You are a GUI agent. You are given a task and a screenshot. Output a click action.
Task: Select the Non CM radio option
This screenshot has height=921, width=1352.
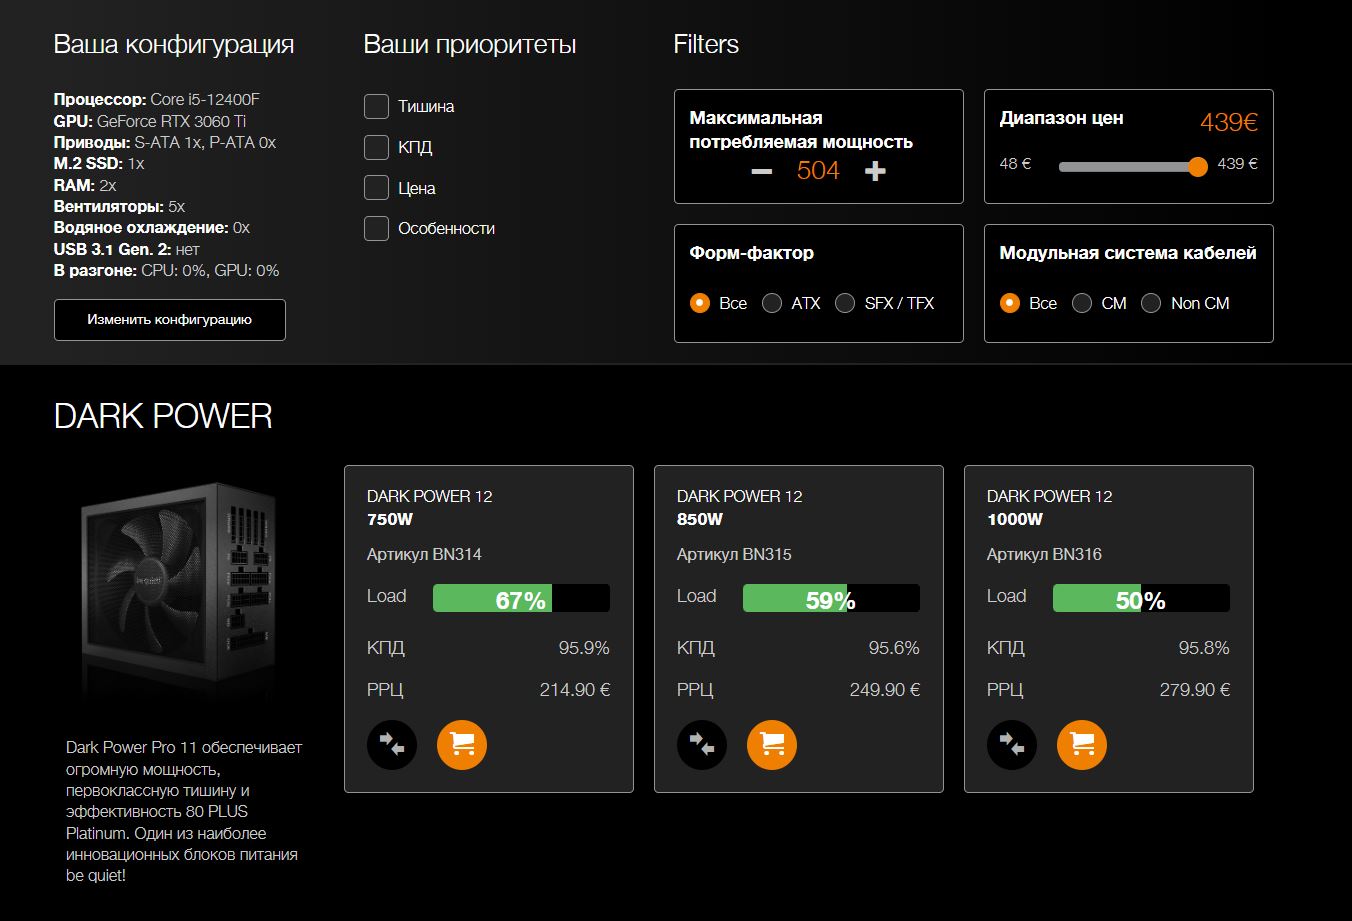pyautogui.click(x=1151, y=303)
